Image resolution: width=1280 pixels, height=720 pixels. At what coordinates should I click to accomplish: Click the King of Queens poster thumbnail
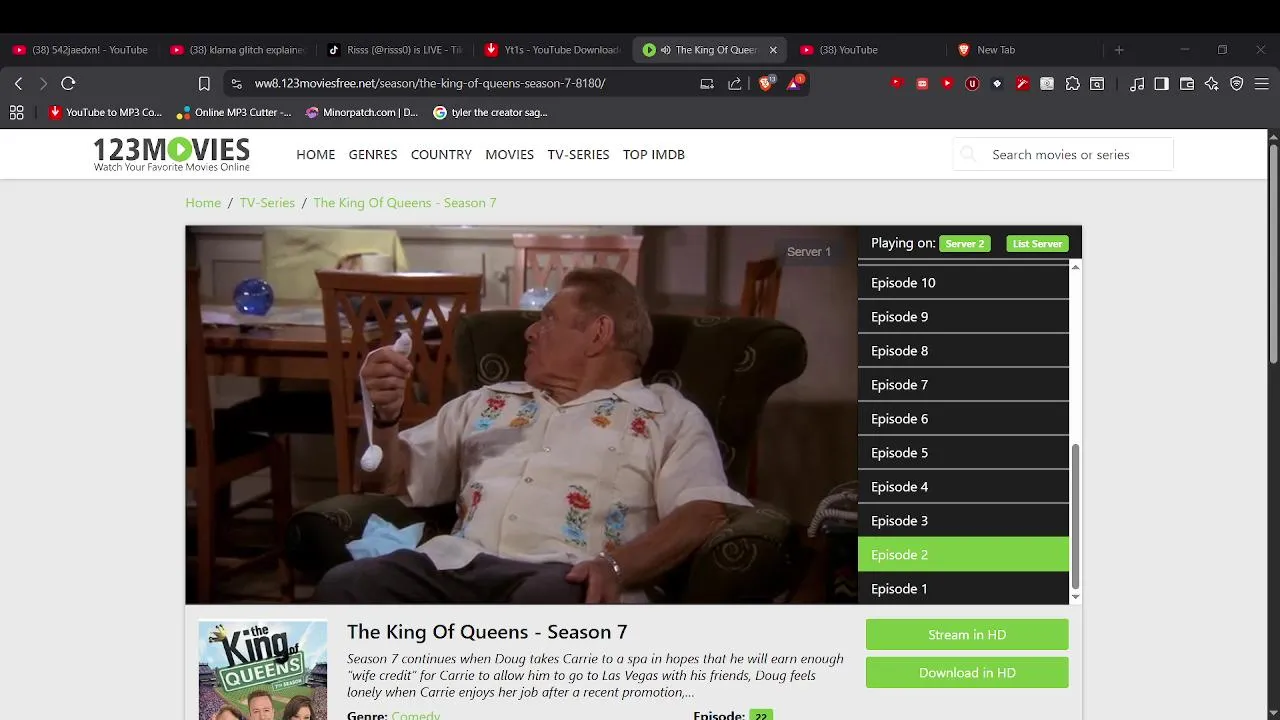(263, 670)
